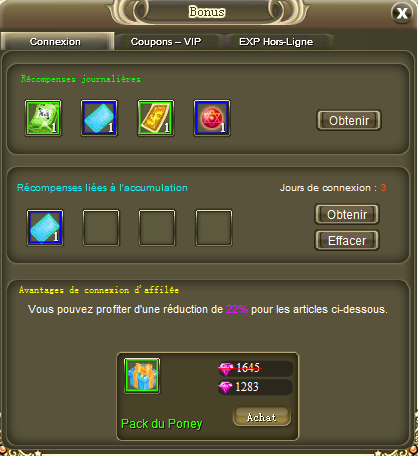418x456 pixels.
Task: Select the blue ticket accumulation reward icon
Action: 45,228
